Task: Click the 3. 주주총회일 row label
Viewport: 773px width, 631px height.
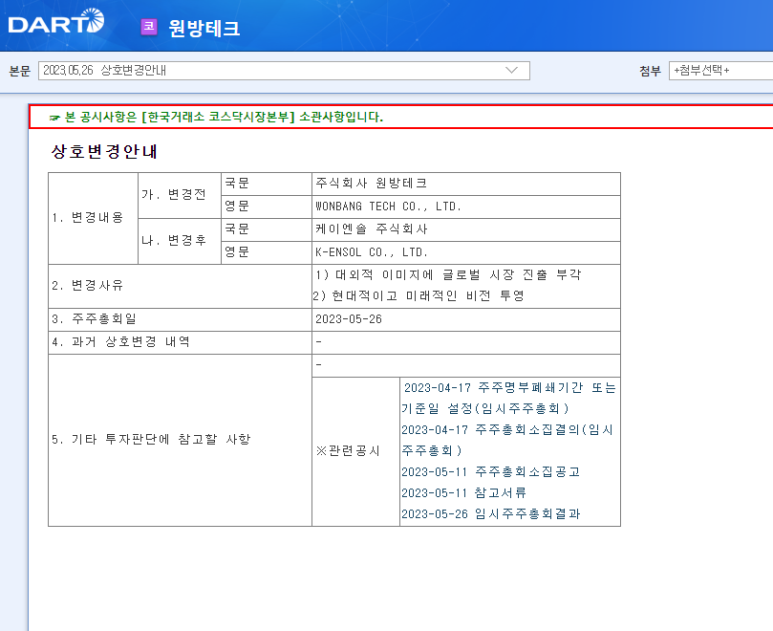Action: pos(94,319)
